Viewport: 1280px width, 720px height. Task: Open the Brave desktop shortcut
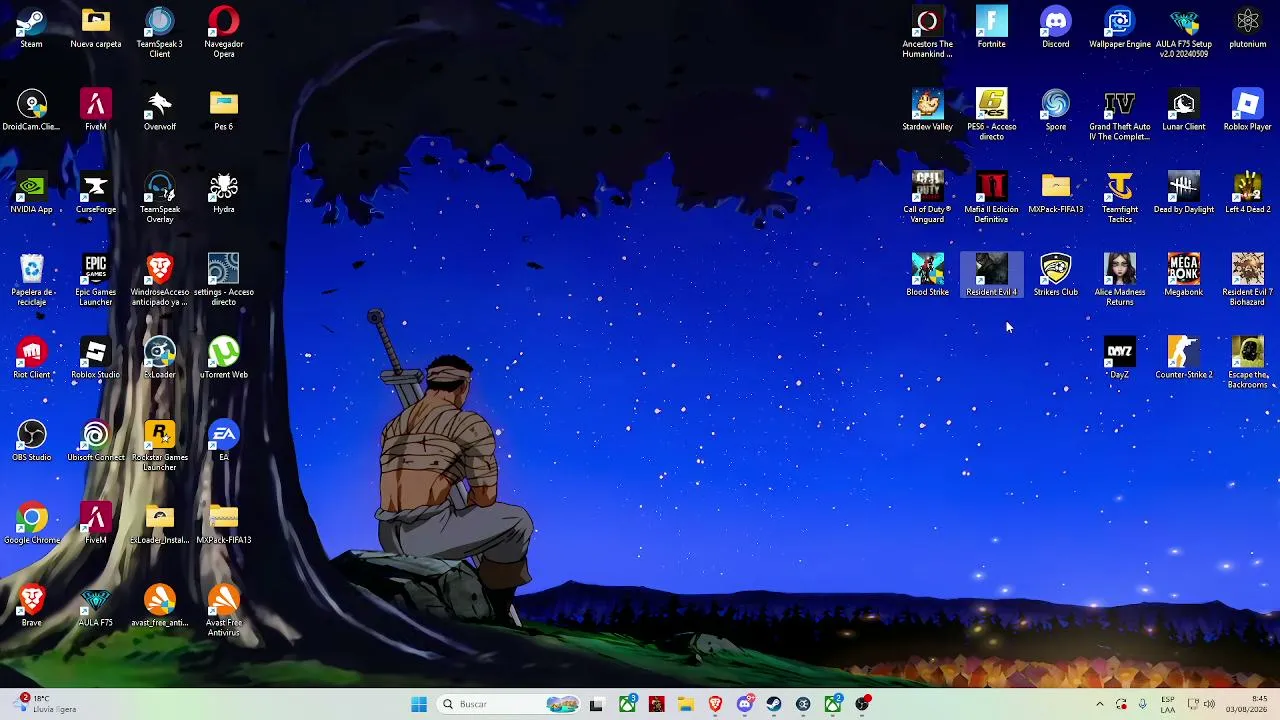32,607
